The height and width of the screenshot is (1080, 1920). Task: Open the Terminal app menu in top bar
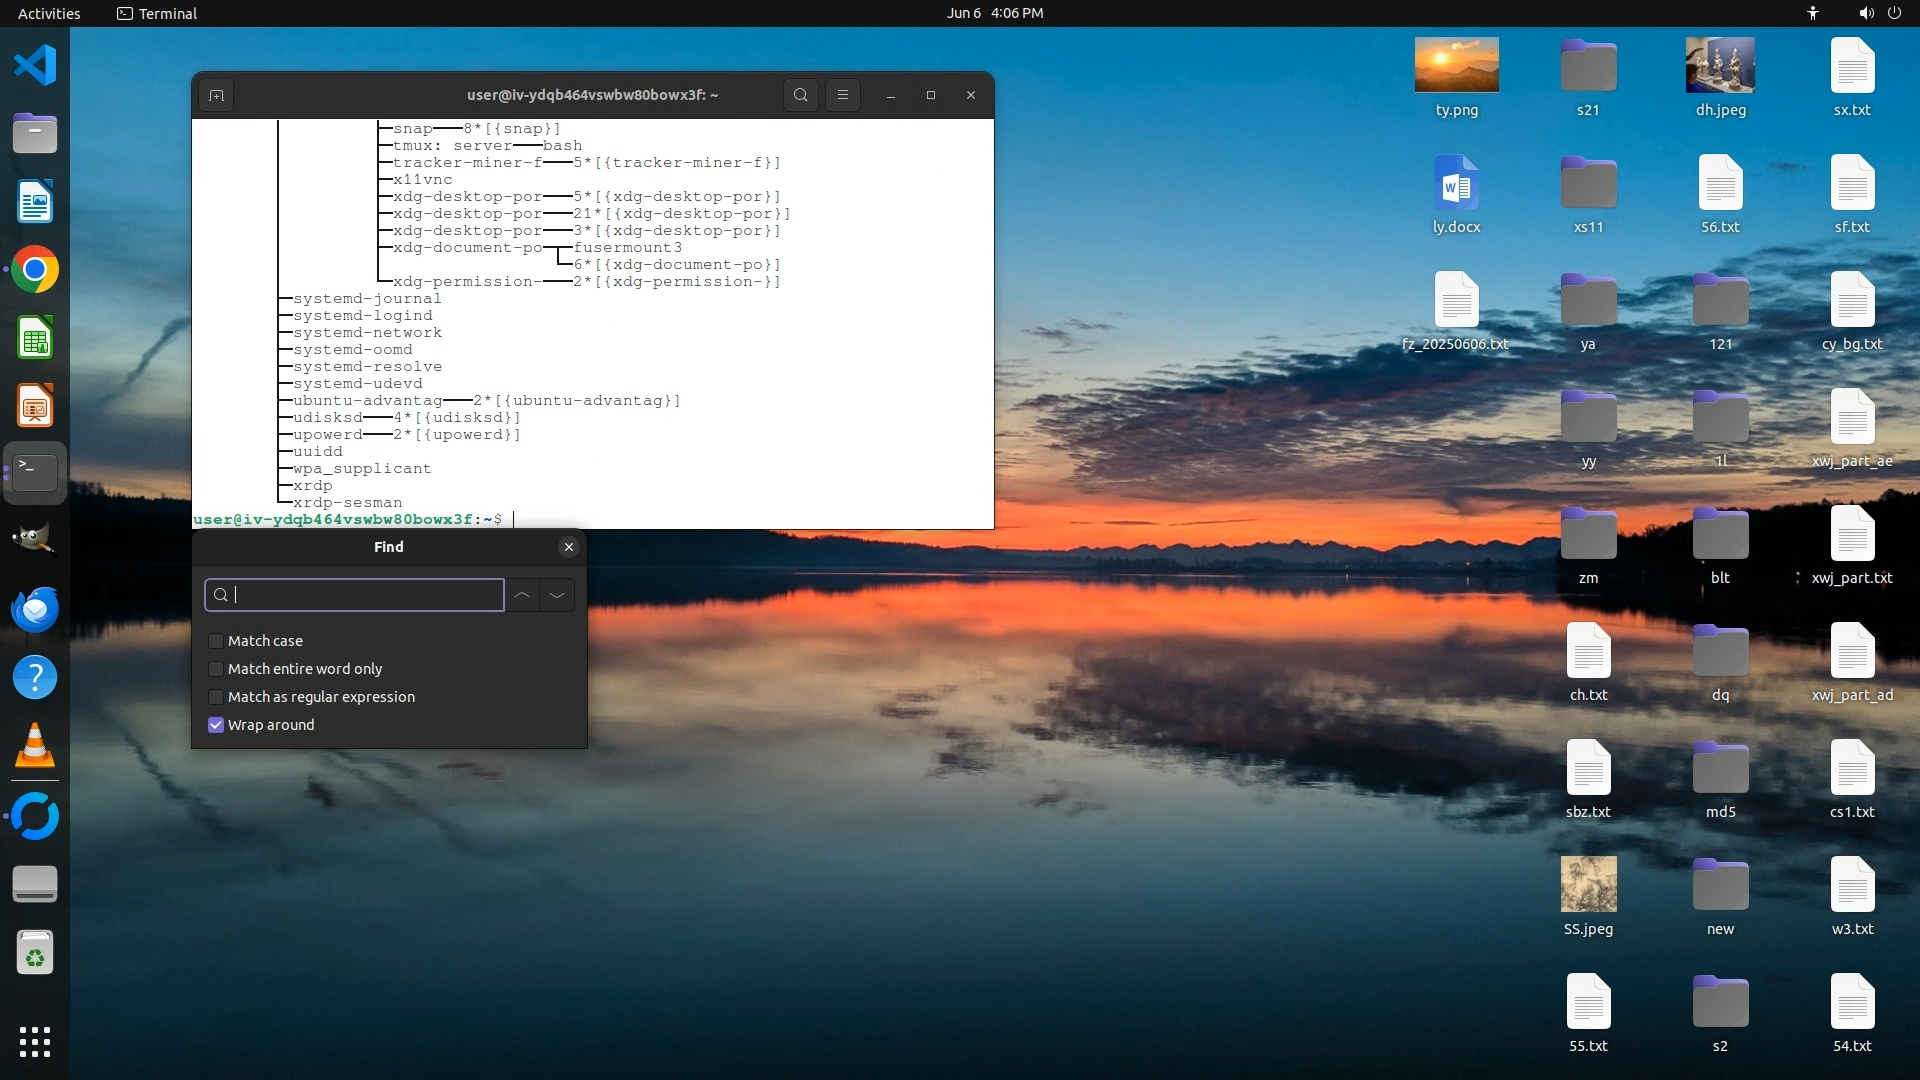tap(157, 13)
